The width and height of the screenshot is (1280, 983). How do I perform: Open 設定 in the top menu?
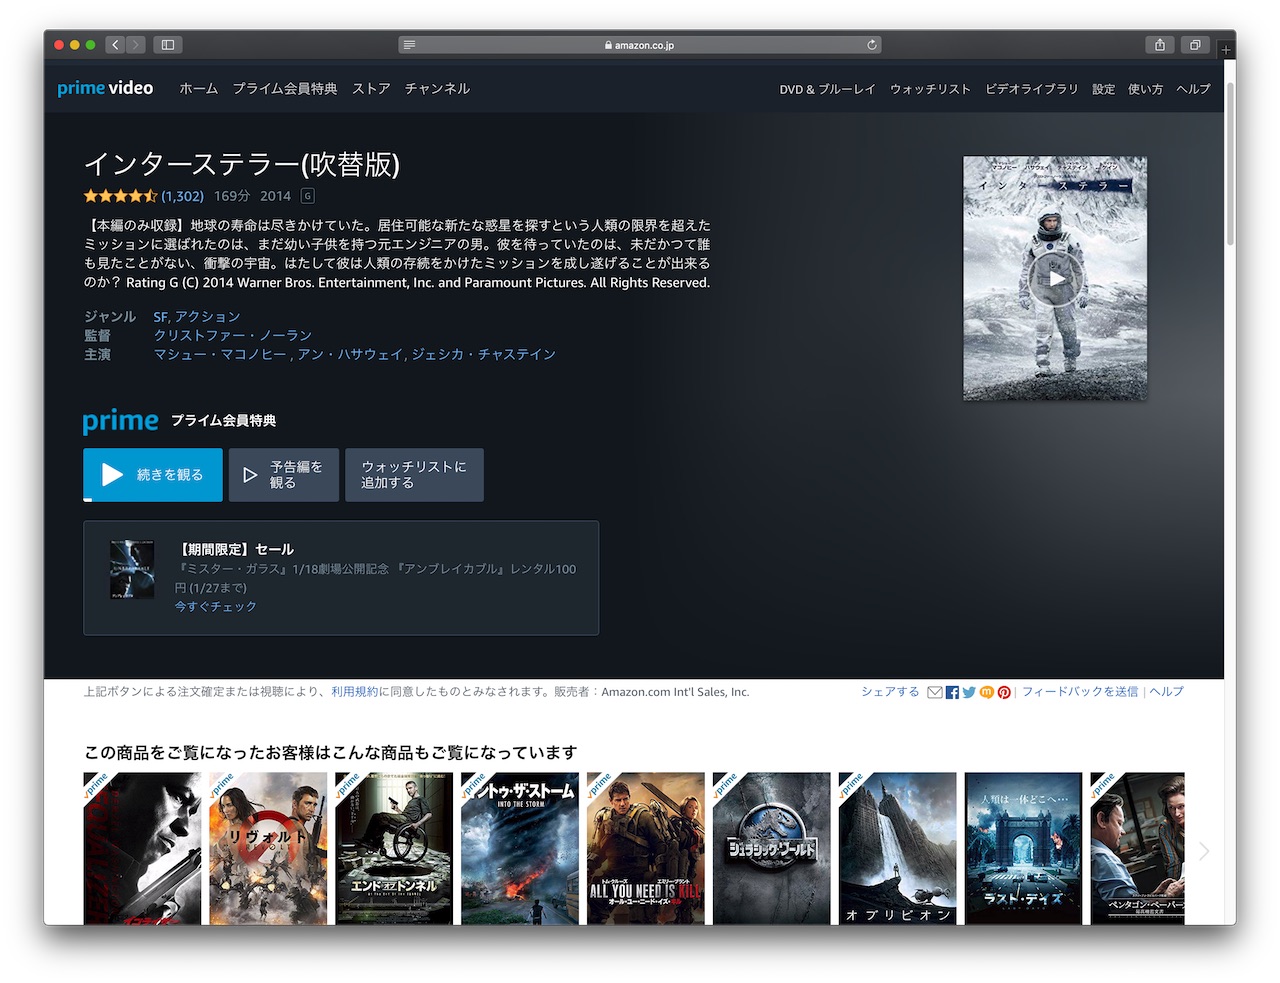point(1103,89)
